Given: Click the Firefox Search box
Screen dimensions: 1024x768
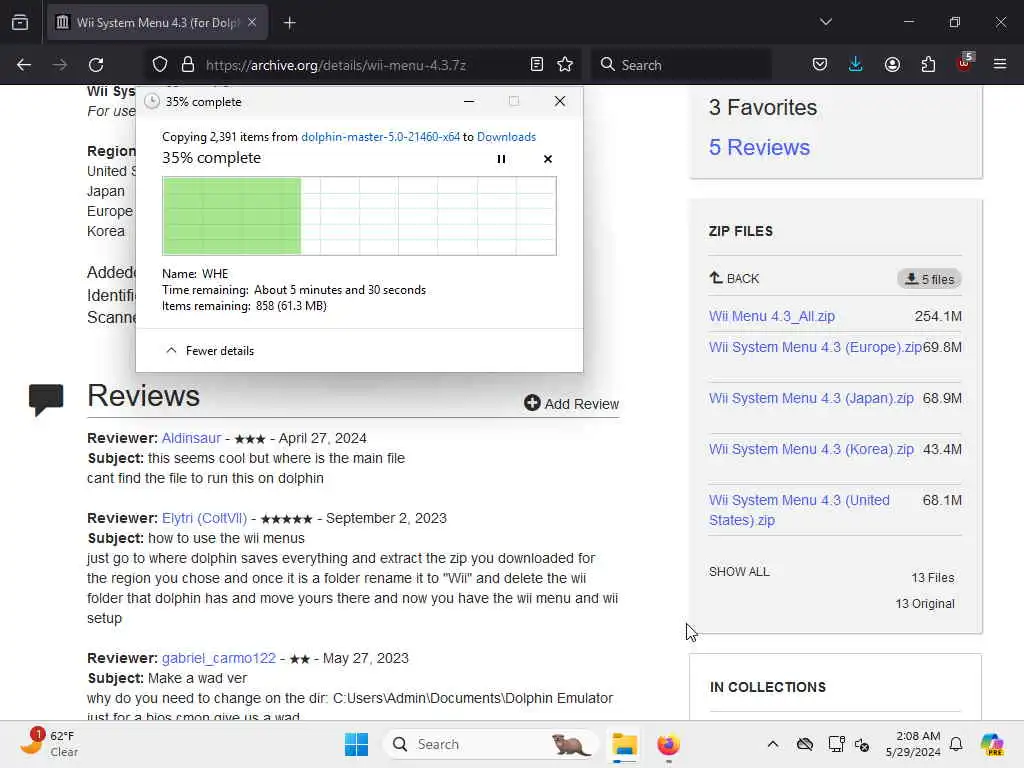Looking at the screenshot, I should 681,65.
